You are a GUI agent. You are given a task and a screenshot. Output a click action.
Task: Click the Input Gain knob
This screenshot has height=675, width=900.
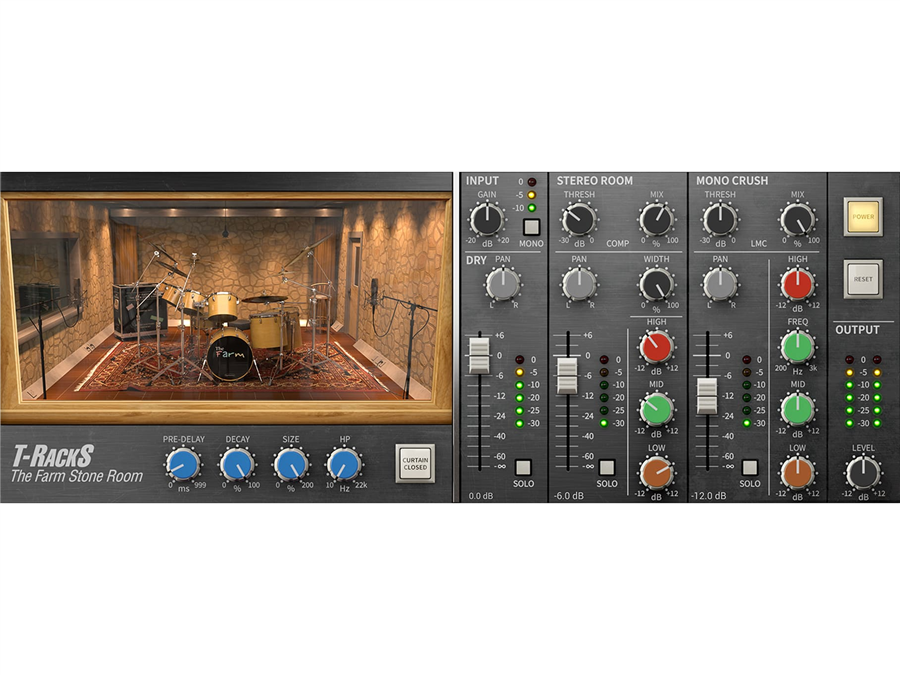click(486, 218)
